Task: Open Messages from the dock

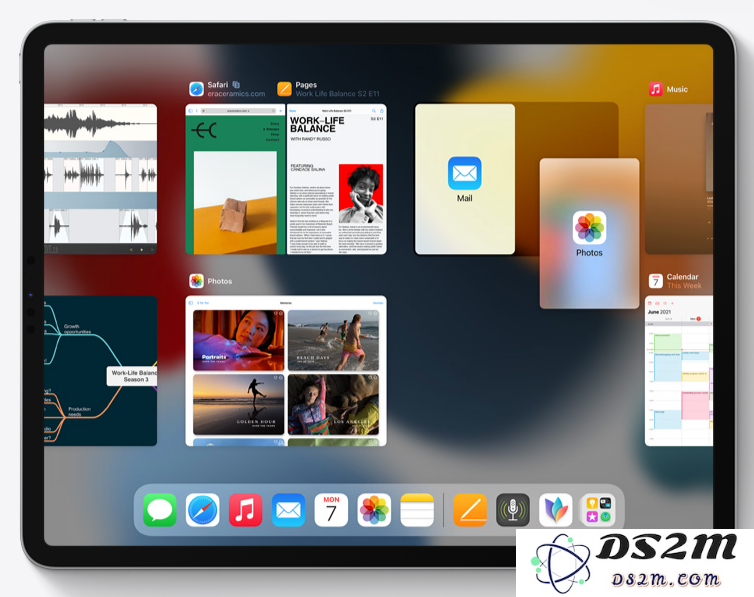Action: 160,510
